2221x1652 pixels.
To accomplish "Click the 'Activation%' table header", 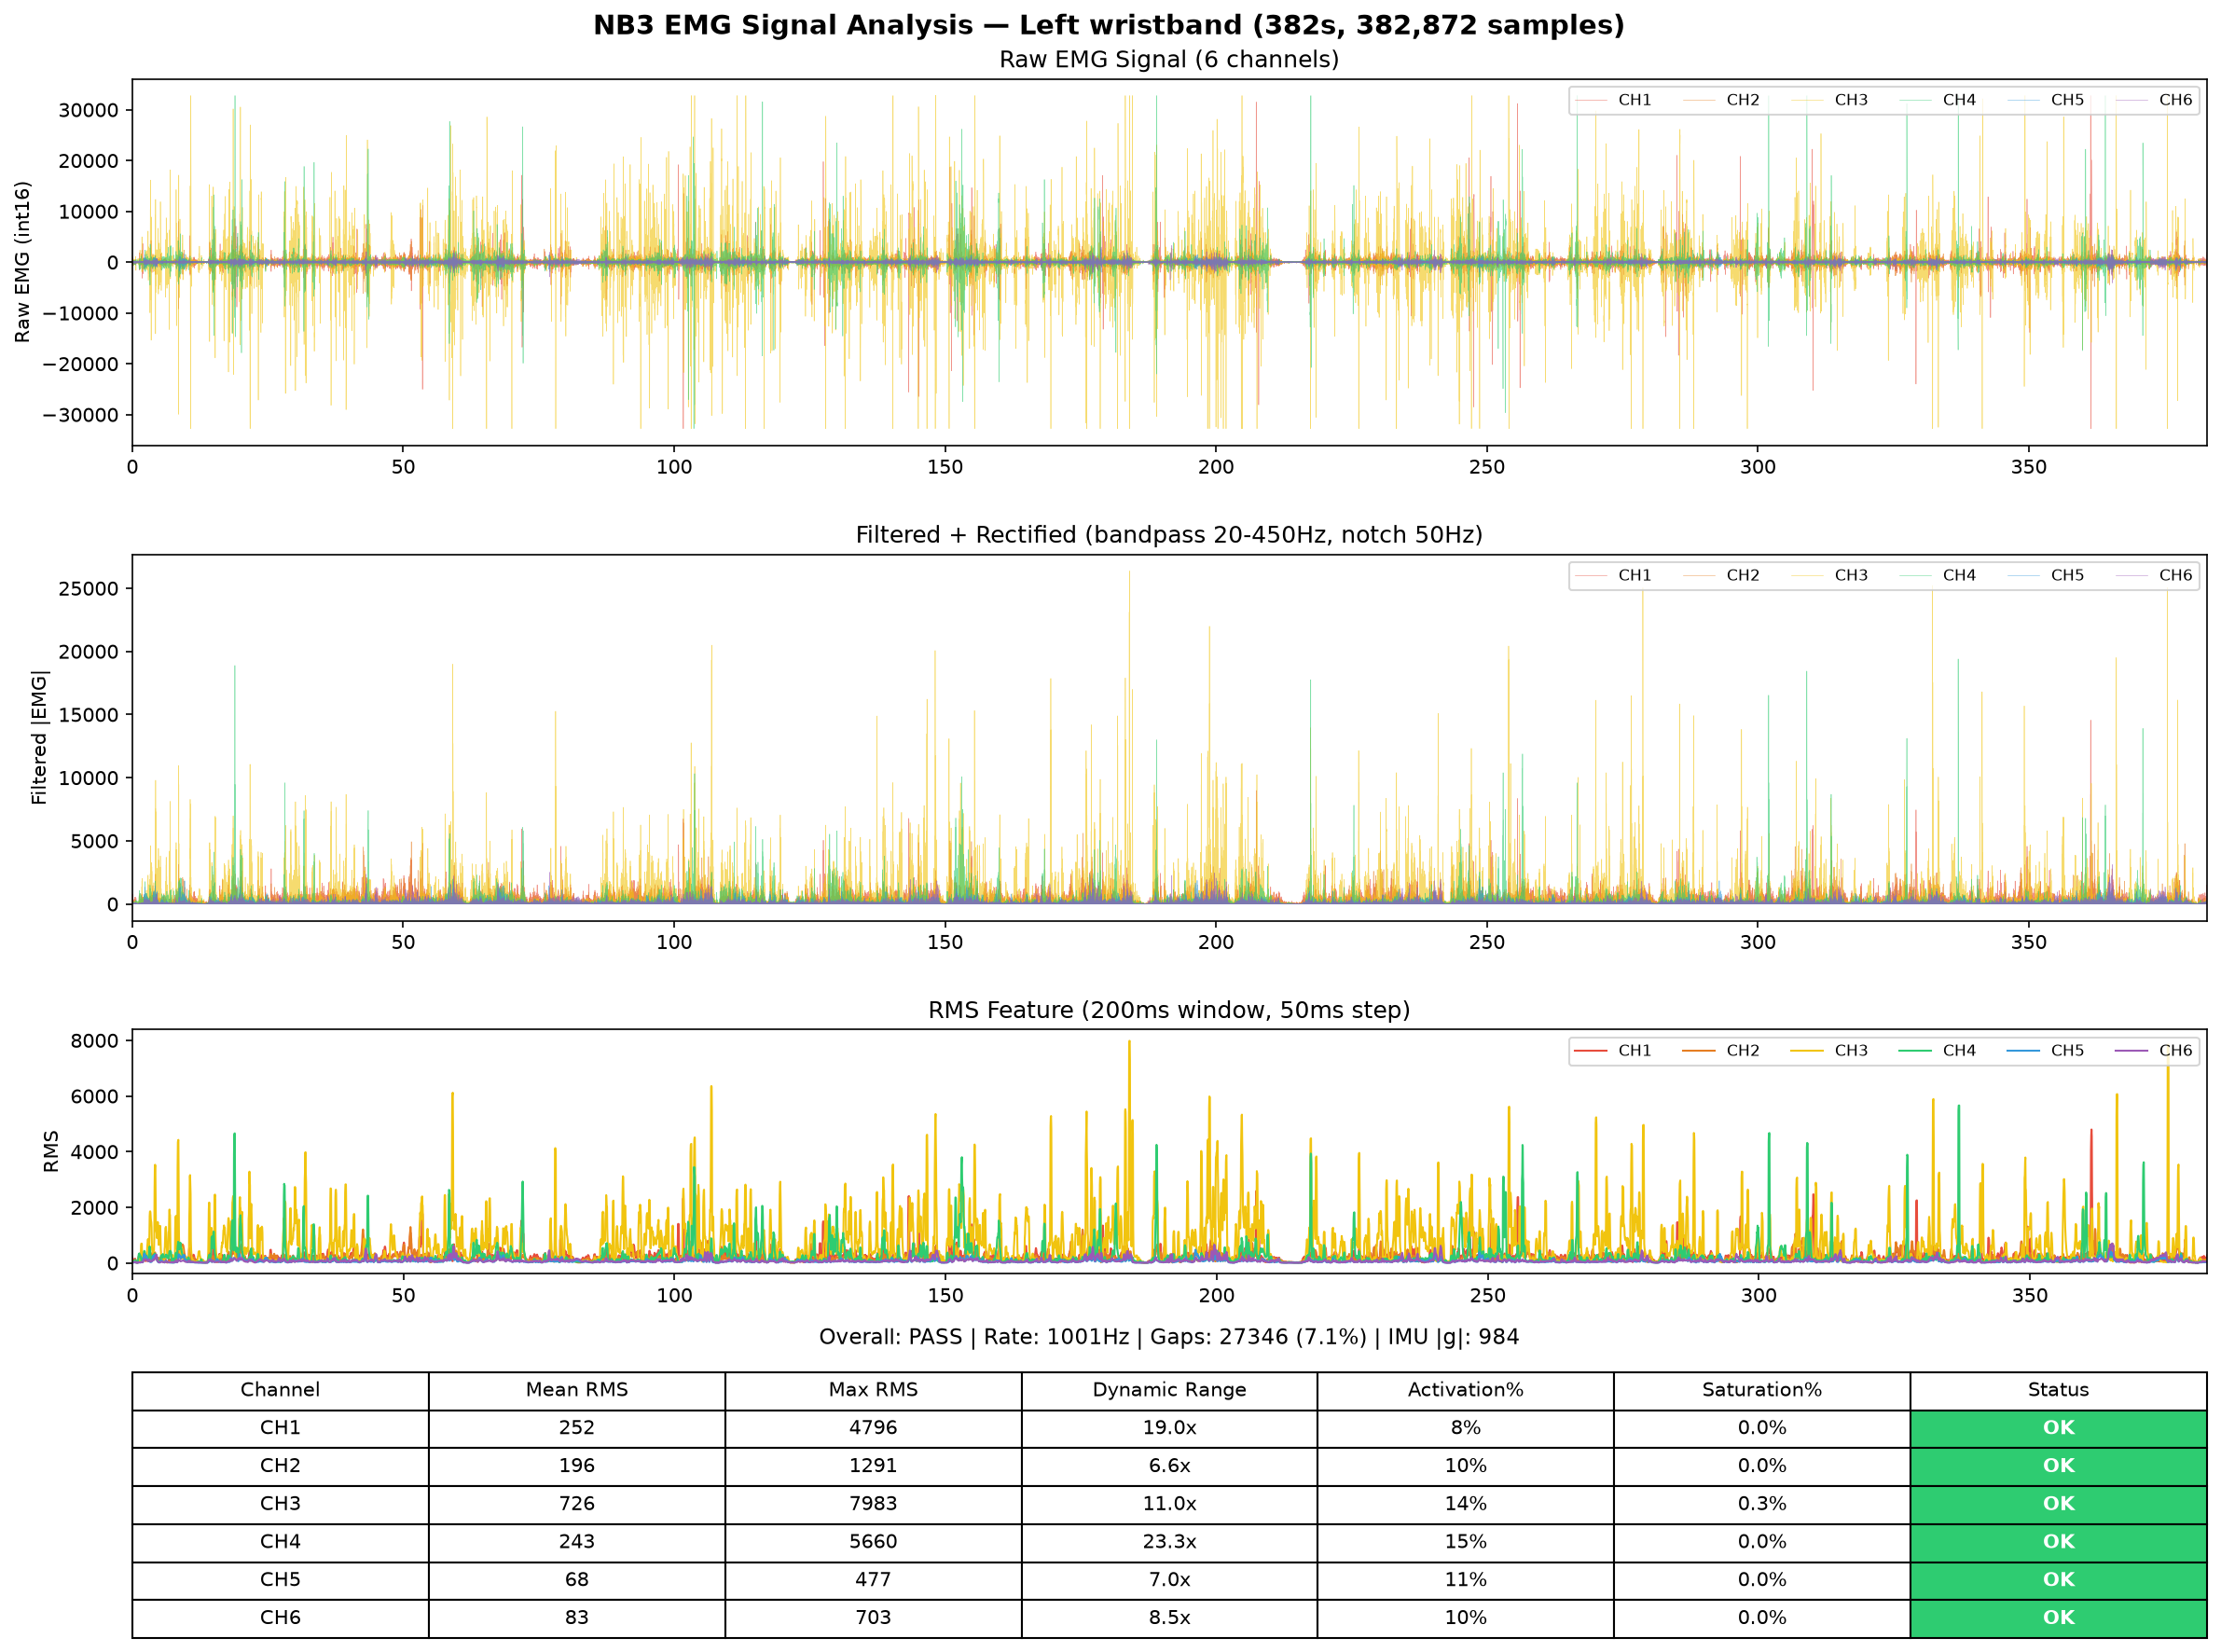I will 1466,1390.
